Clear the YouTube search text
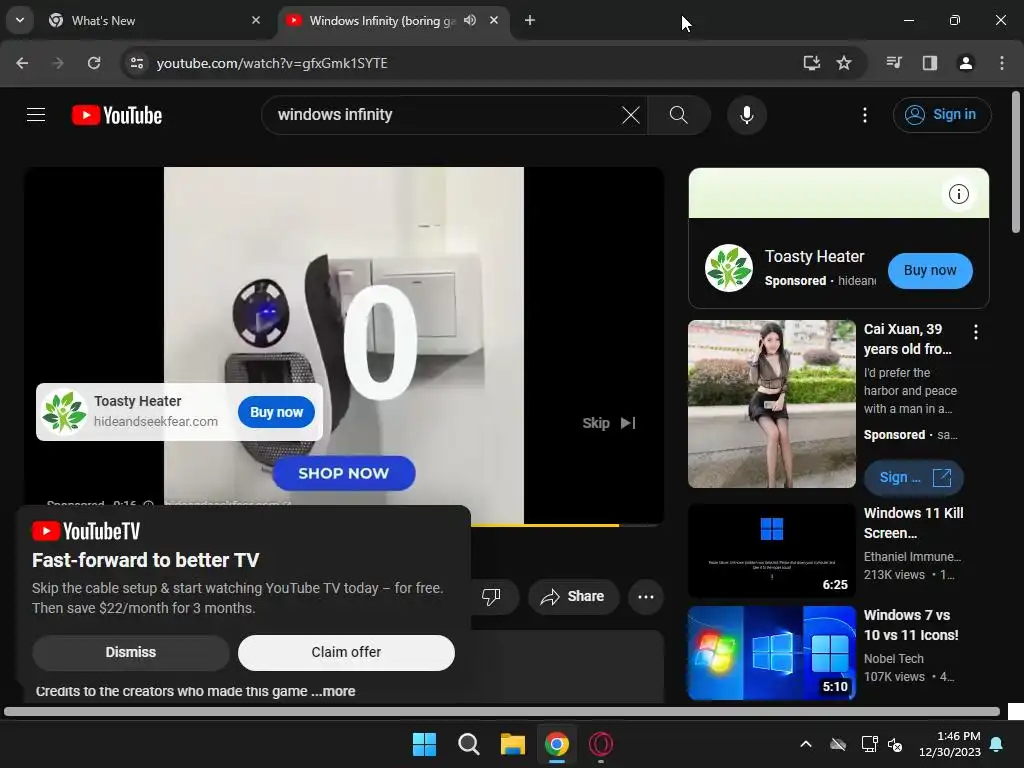Viewport: 1024px width, 768px height. [x=631, y=115]
